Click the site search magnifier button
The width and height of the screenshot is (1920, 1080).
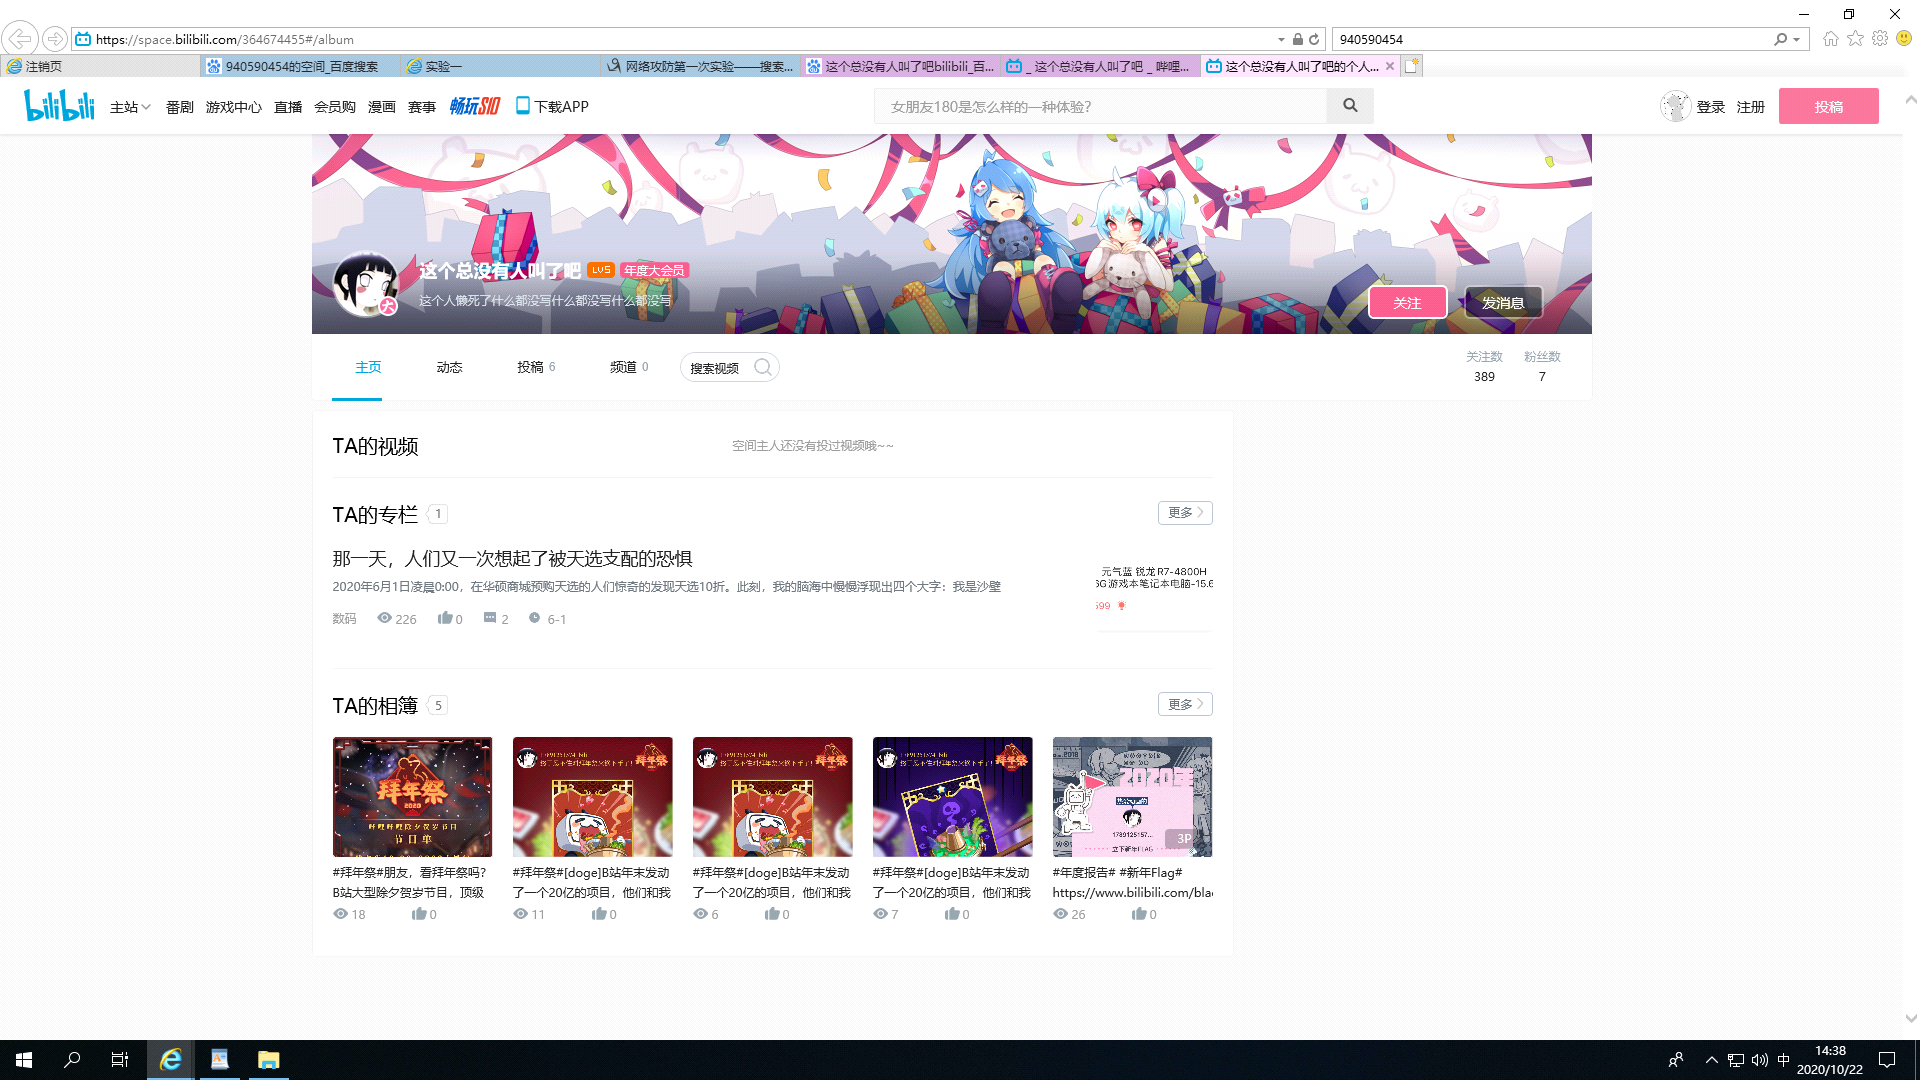point(1350,106)
